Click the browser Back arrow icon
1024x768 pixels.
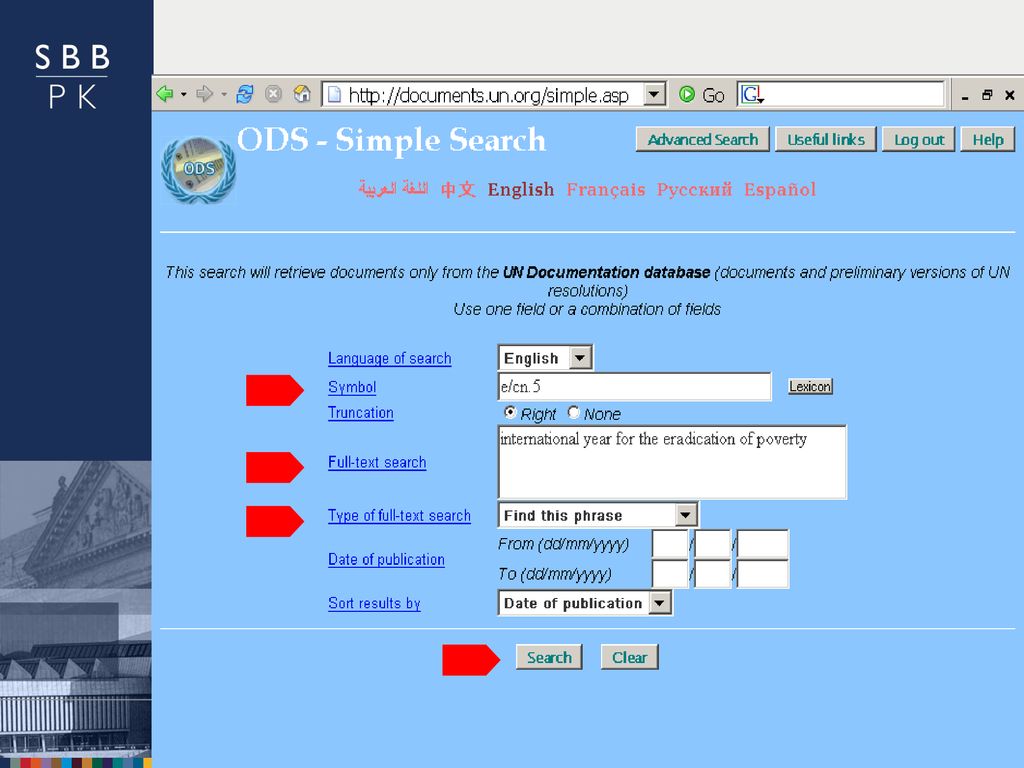(165, 95)
